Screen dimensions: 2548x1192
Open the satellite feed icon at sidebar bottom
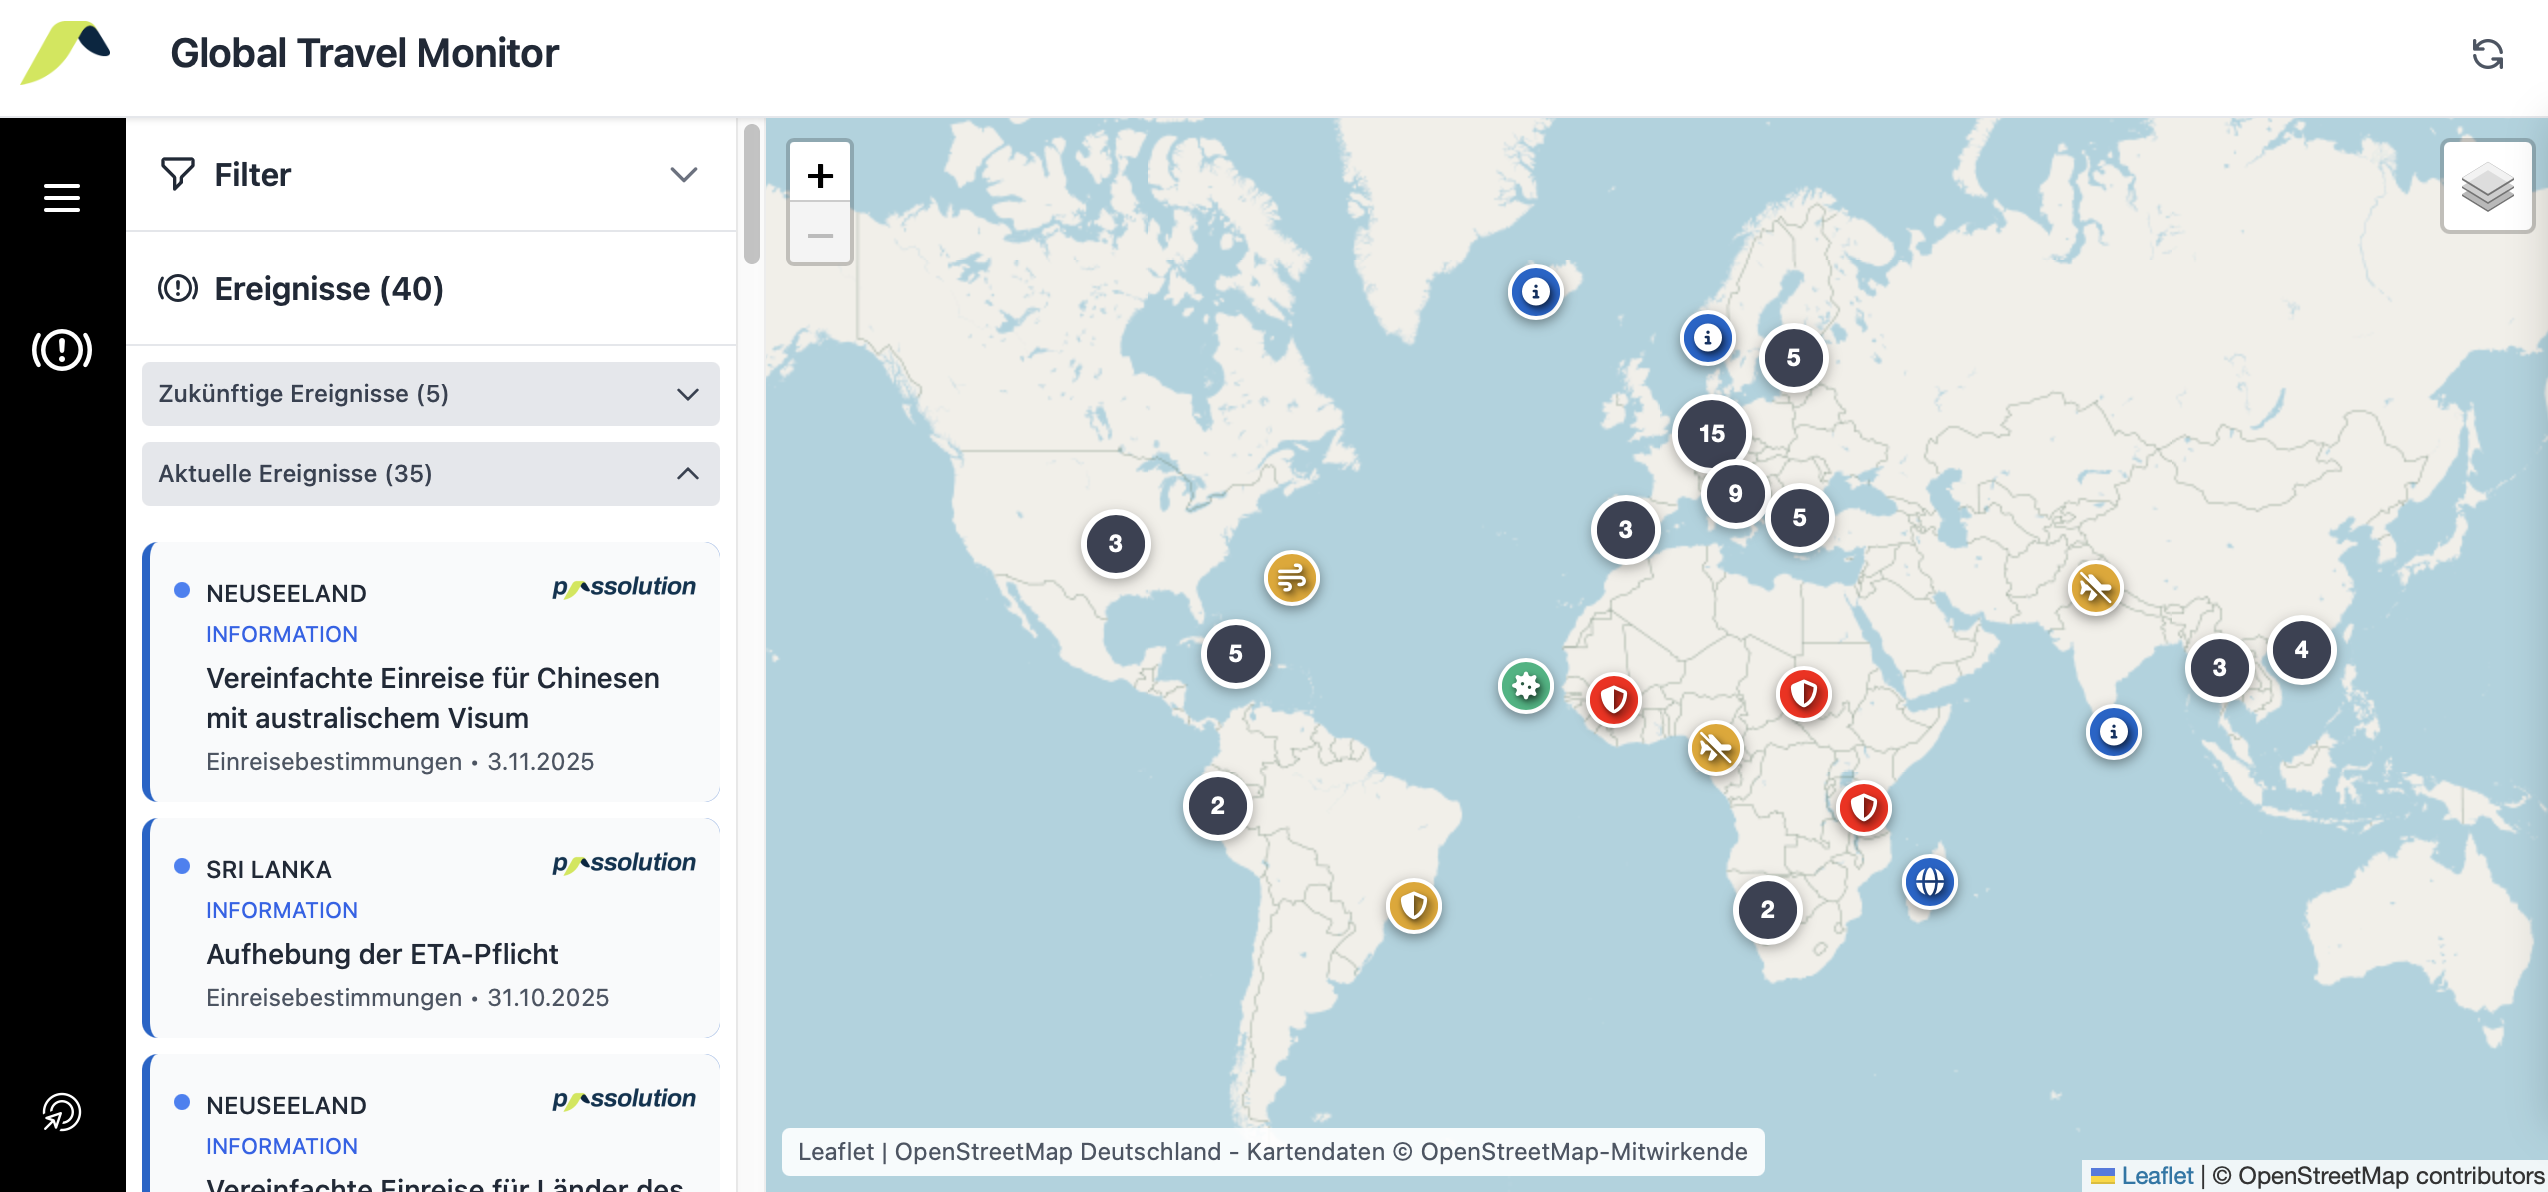point(62,1112)
